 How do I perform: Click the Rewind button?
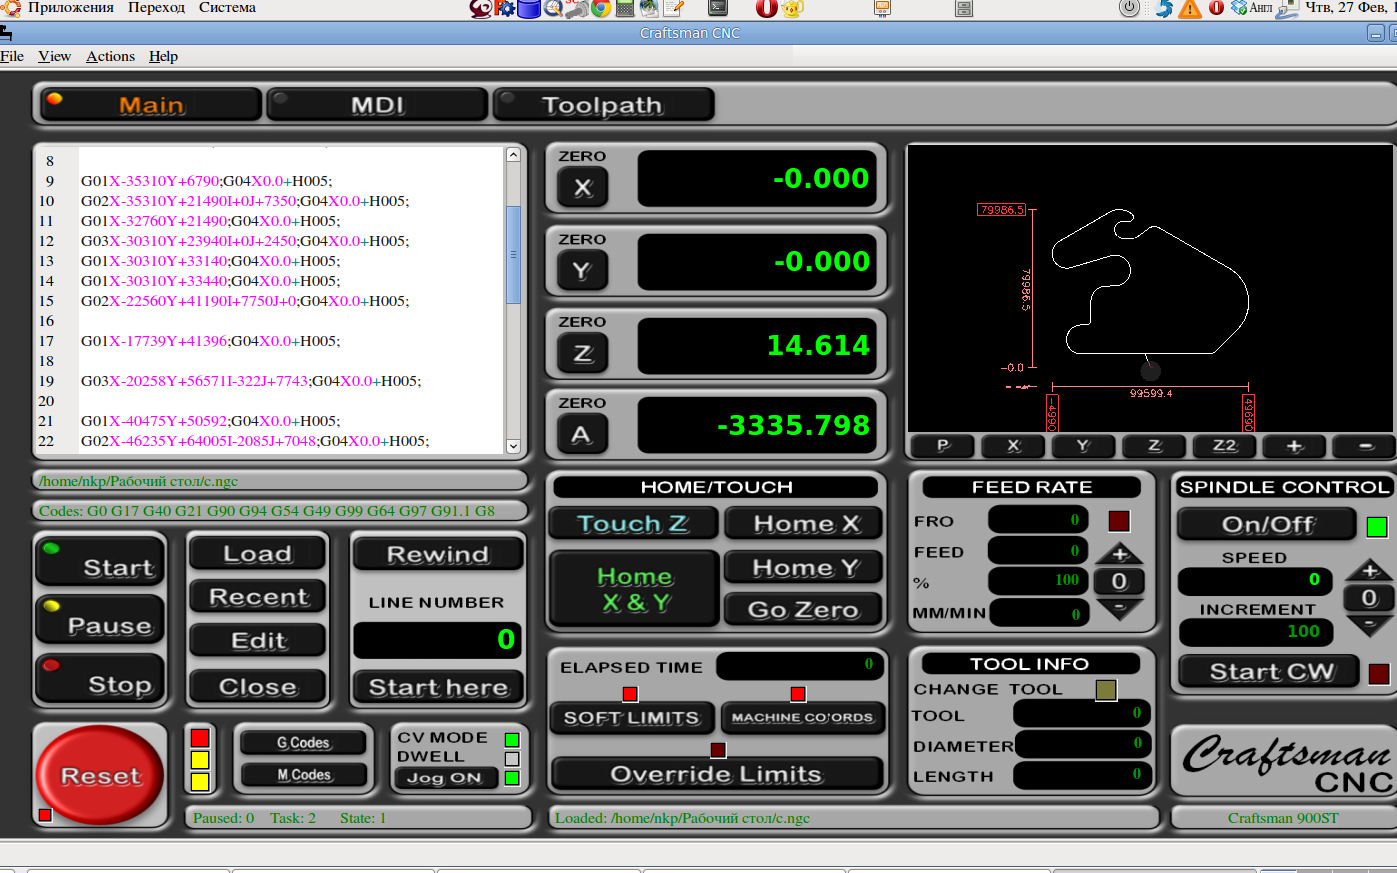click(x=438, y=554)
